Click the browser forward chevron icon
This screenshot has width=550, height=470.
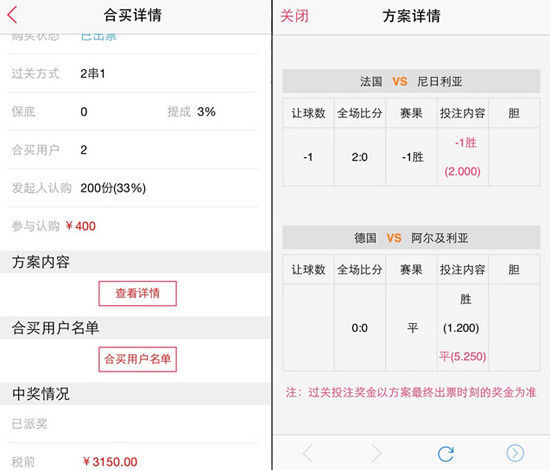pos(376,454)
